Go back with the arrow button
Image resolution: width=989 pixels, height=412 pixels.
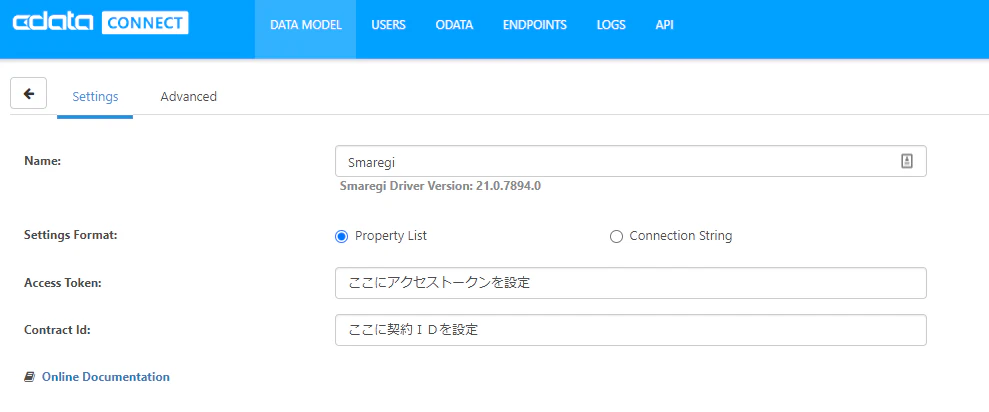(28, 93)
